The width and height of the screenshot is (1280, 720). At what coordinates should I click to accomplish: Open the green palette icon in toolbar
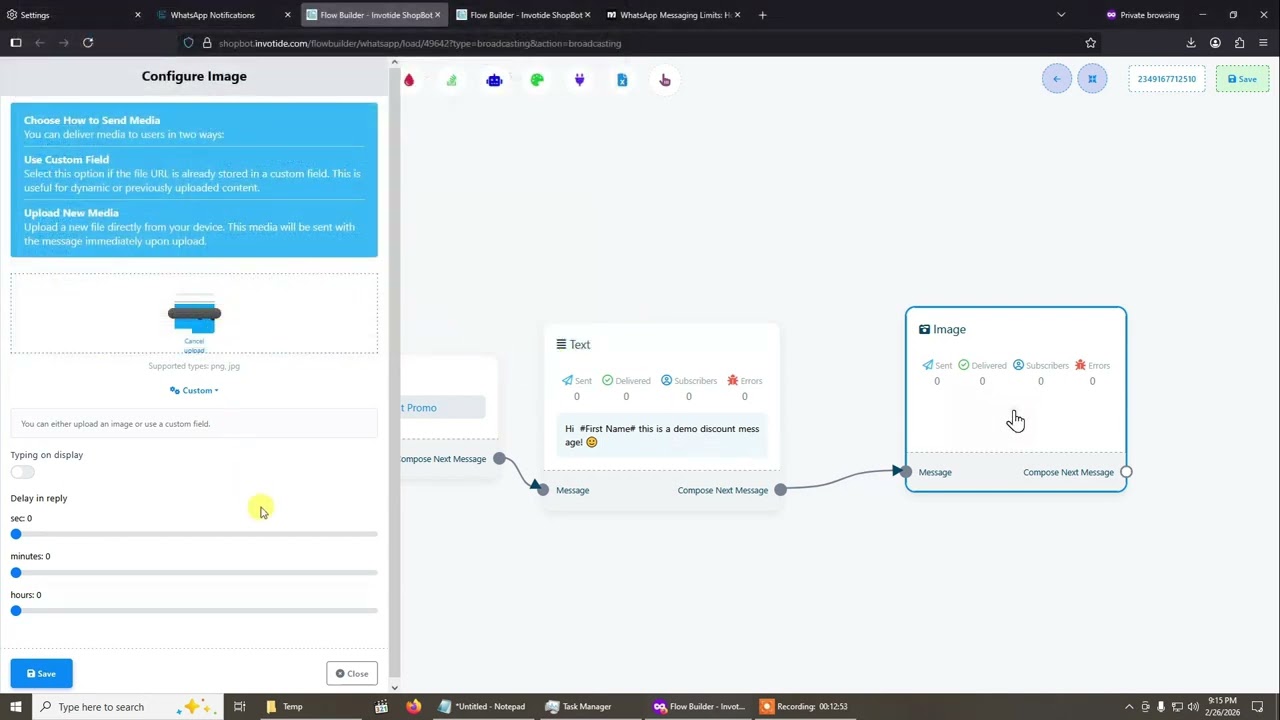click(x=537, y=80)
